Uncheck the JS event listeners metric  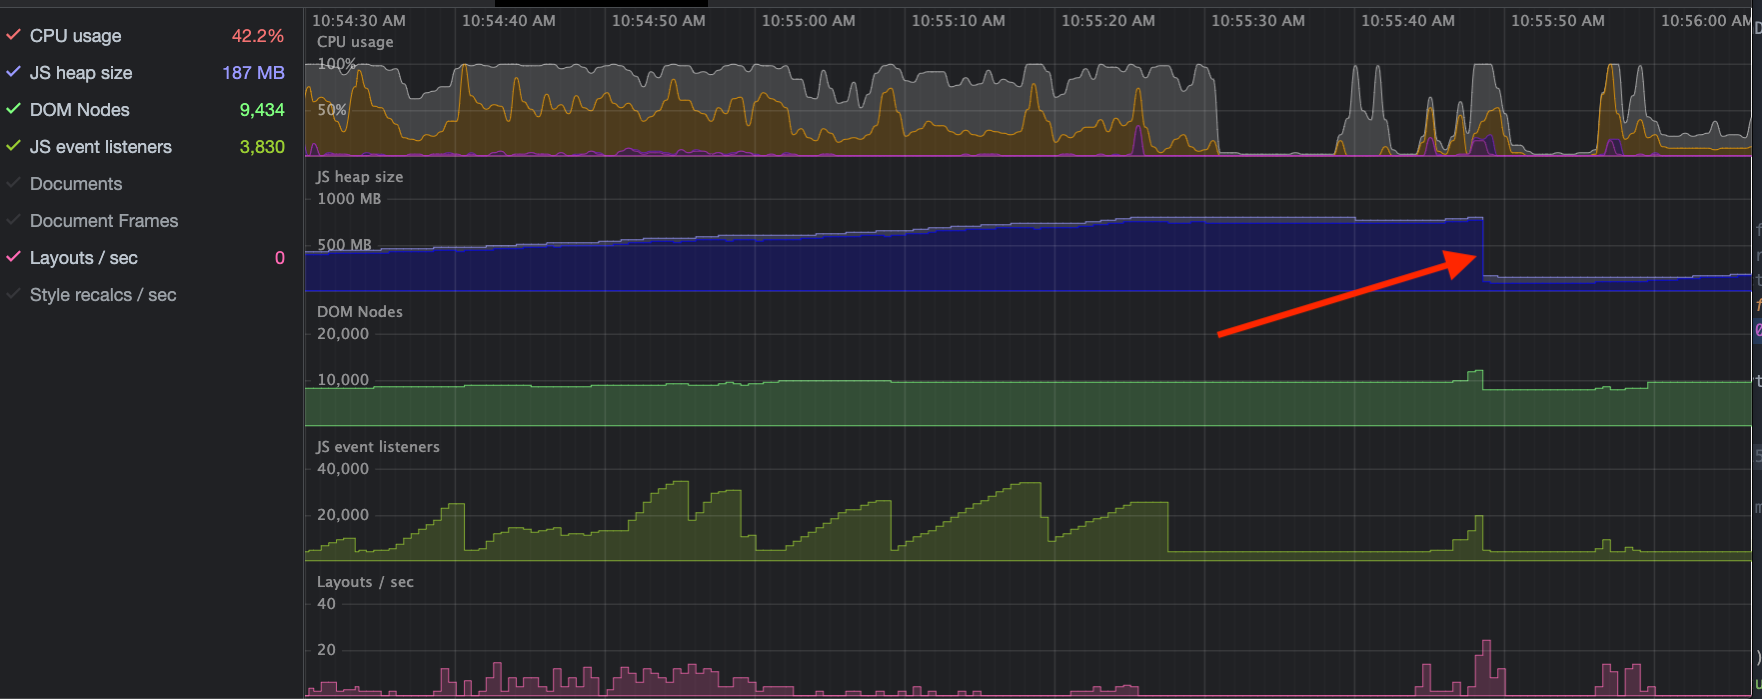[13, 147]
